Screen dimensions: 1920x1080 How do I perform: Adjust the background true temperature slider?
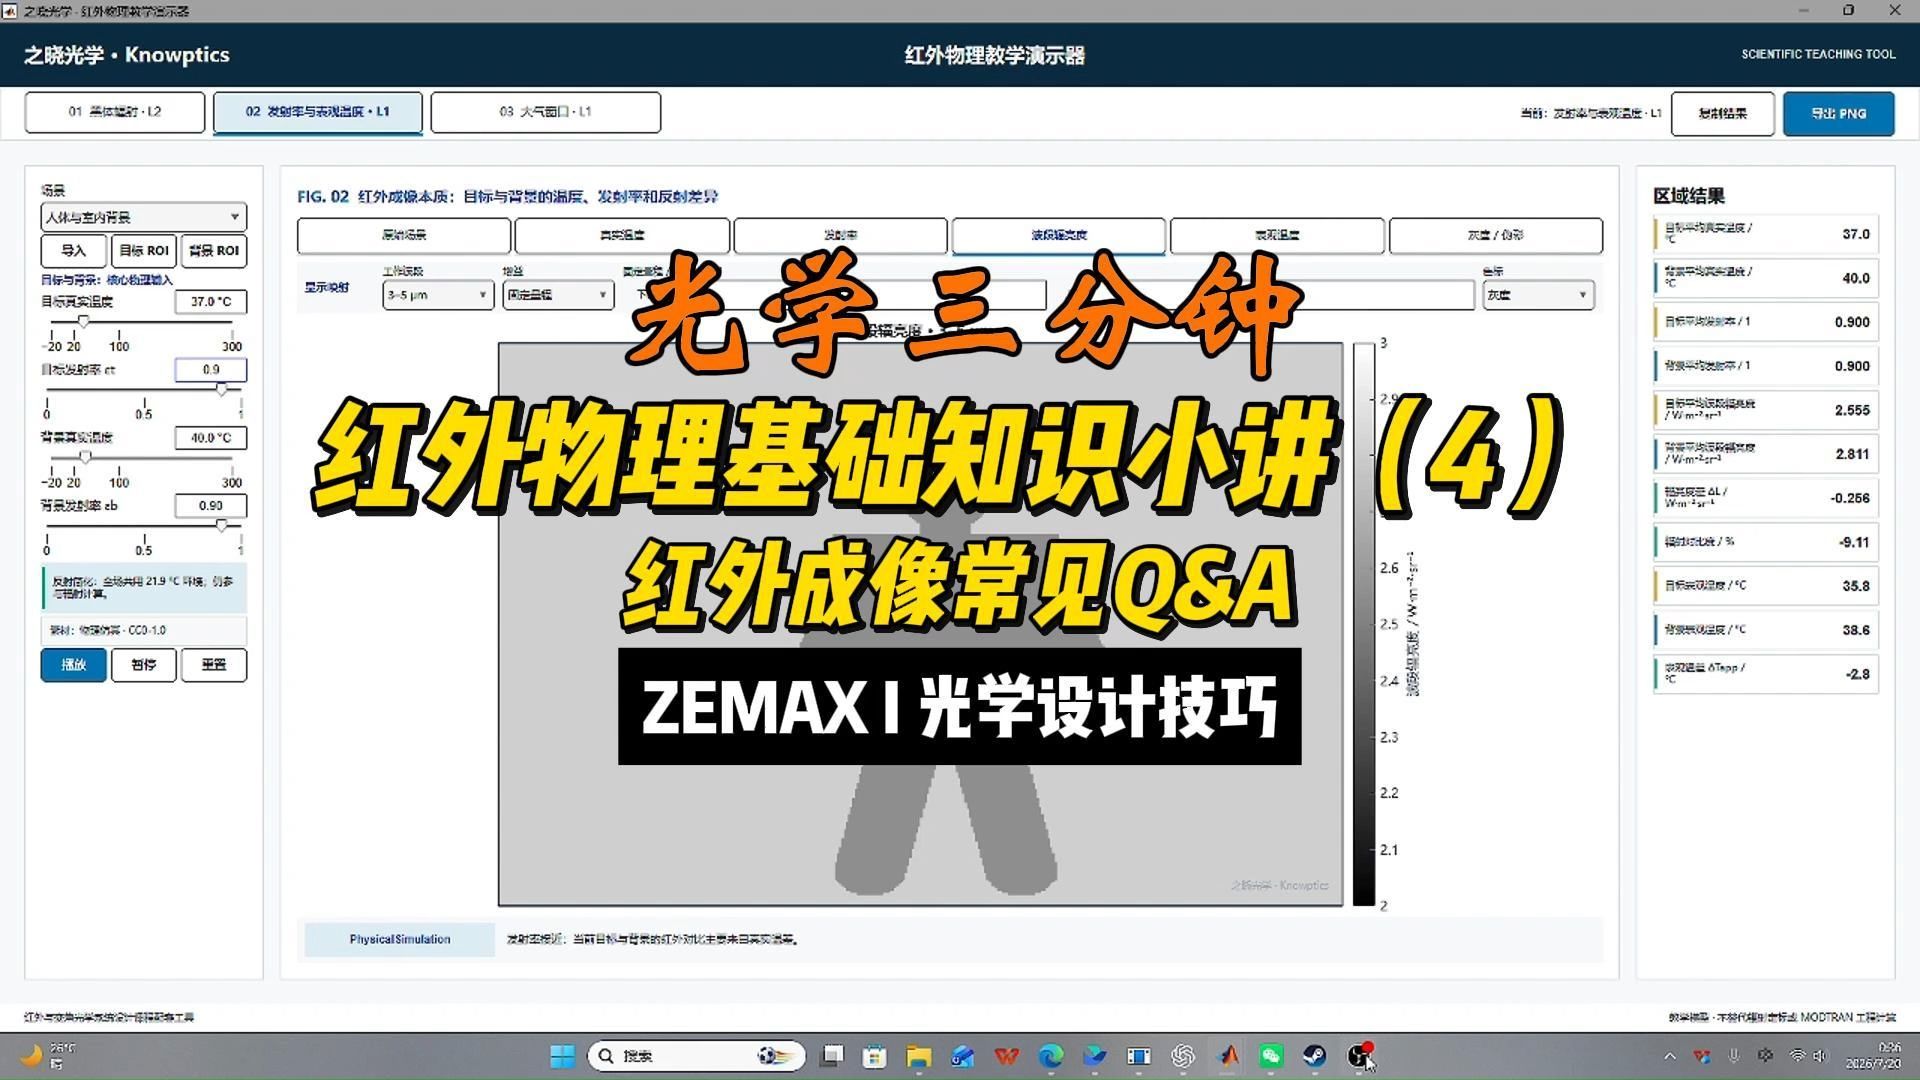[86, 458]
